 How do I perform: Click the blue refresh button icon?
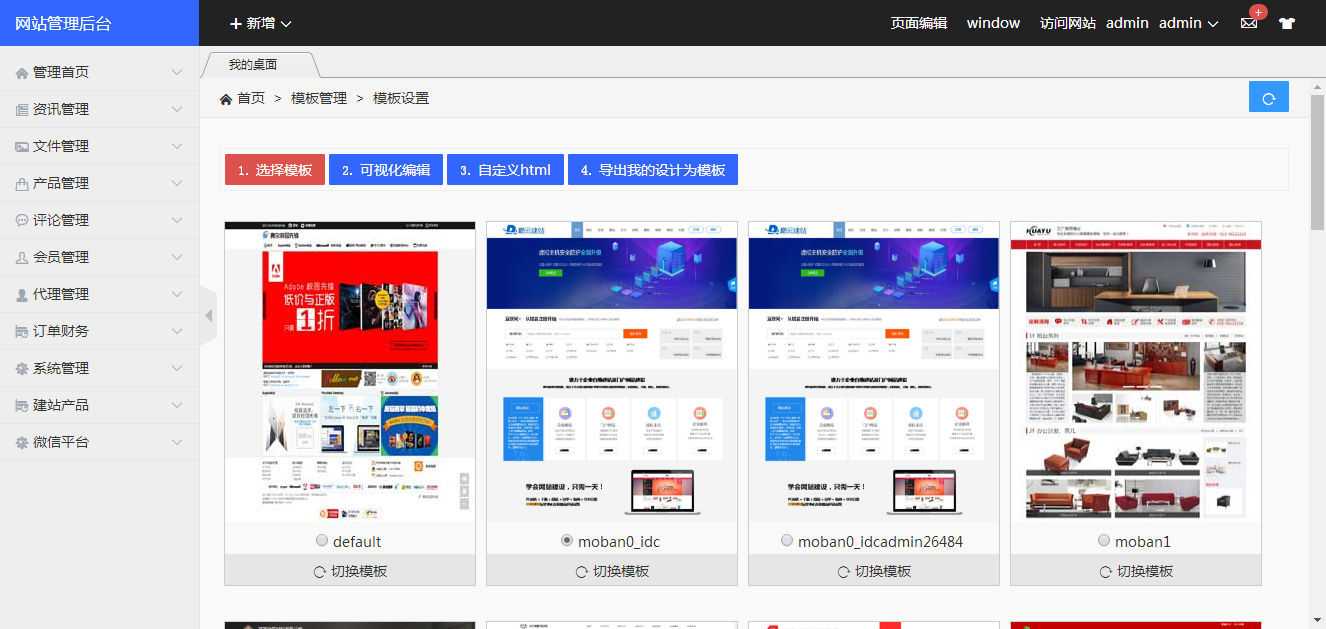click(x=1268, y=97)
